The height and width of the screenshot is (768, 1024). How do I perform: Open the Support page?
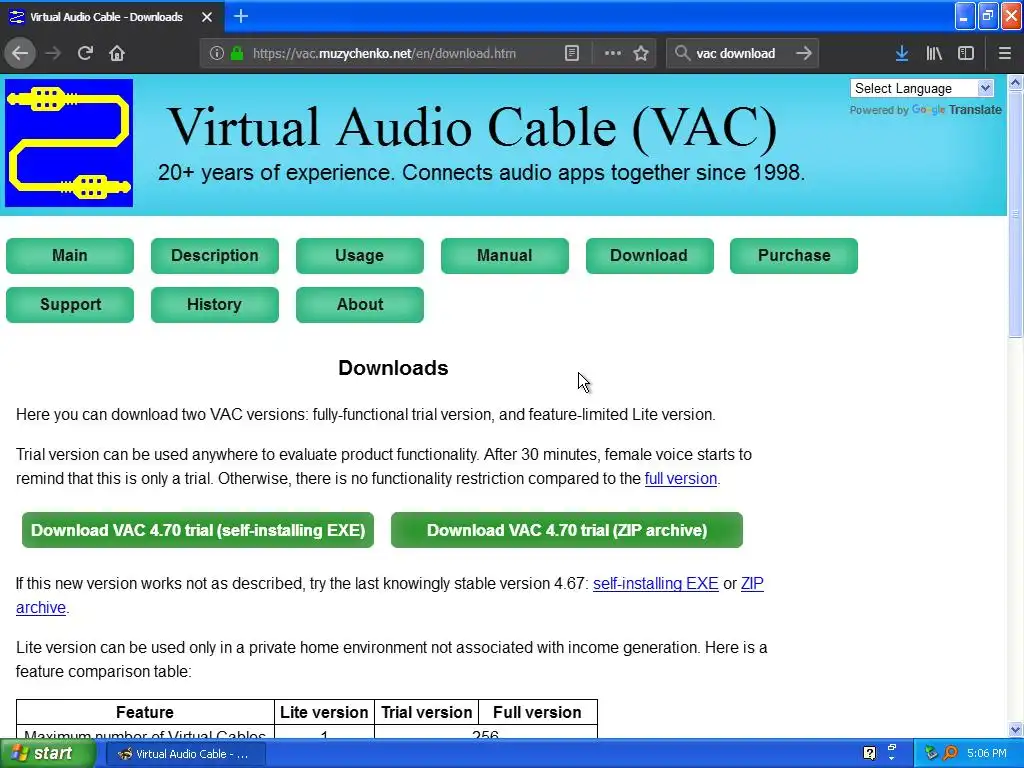pos(70,304)
